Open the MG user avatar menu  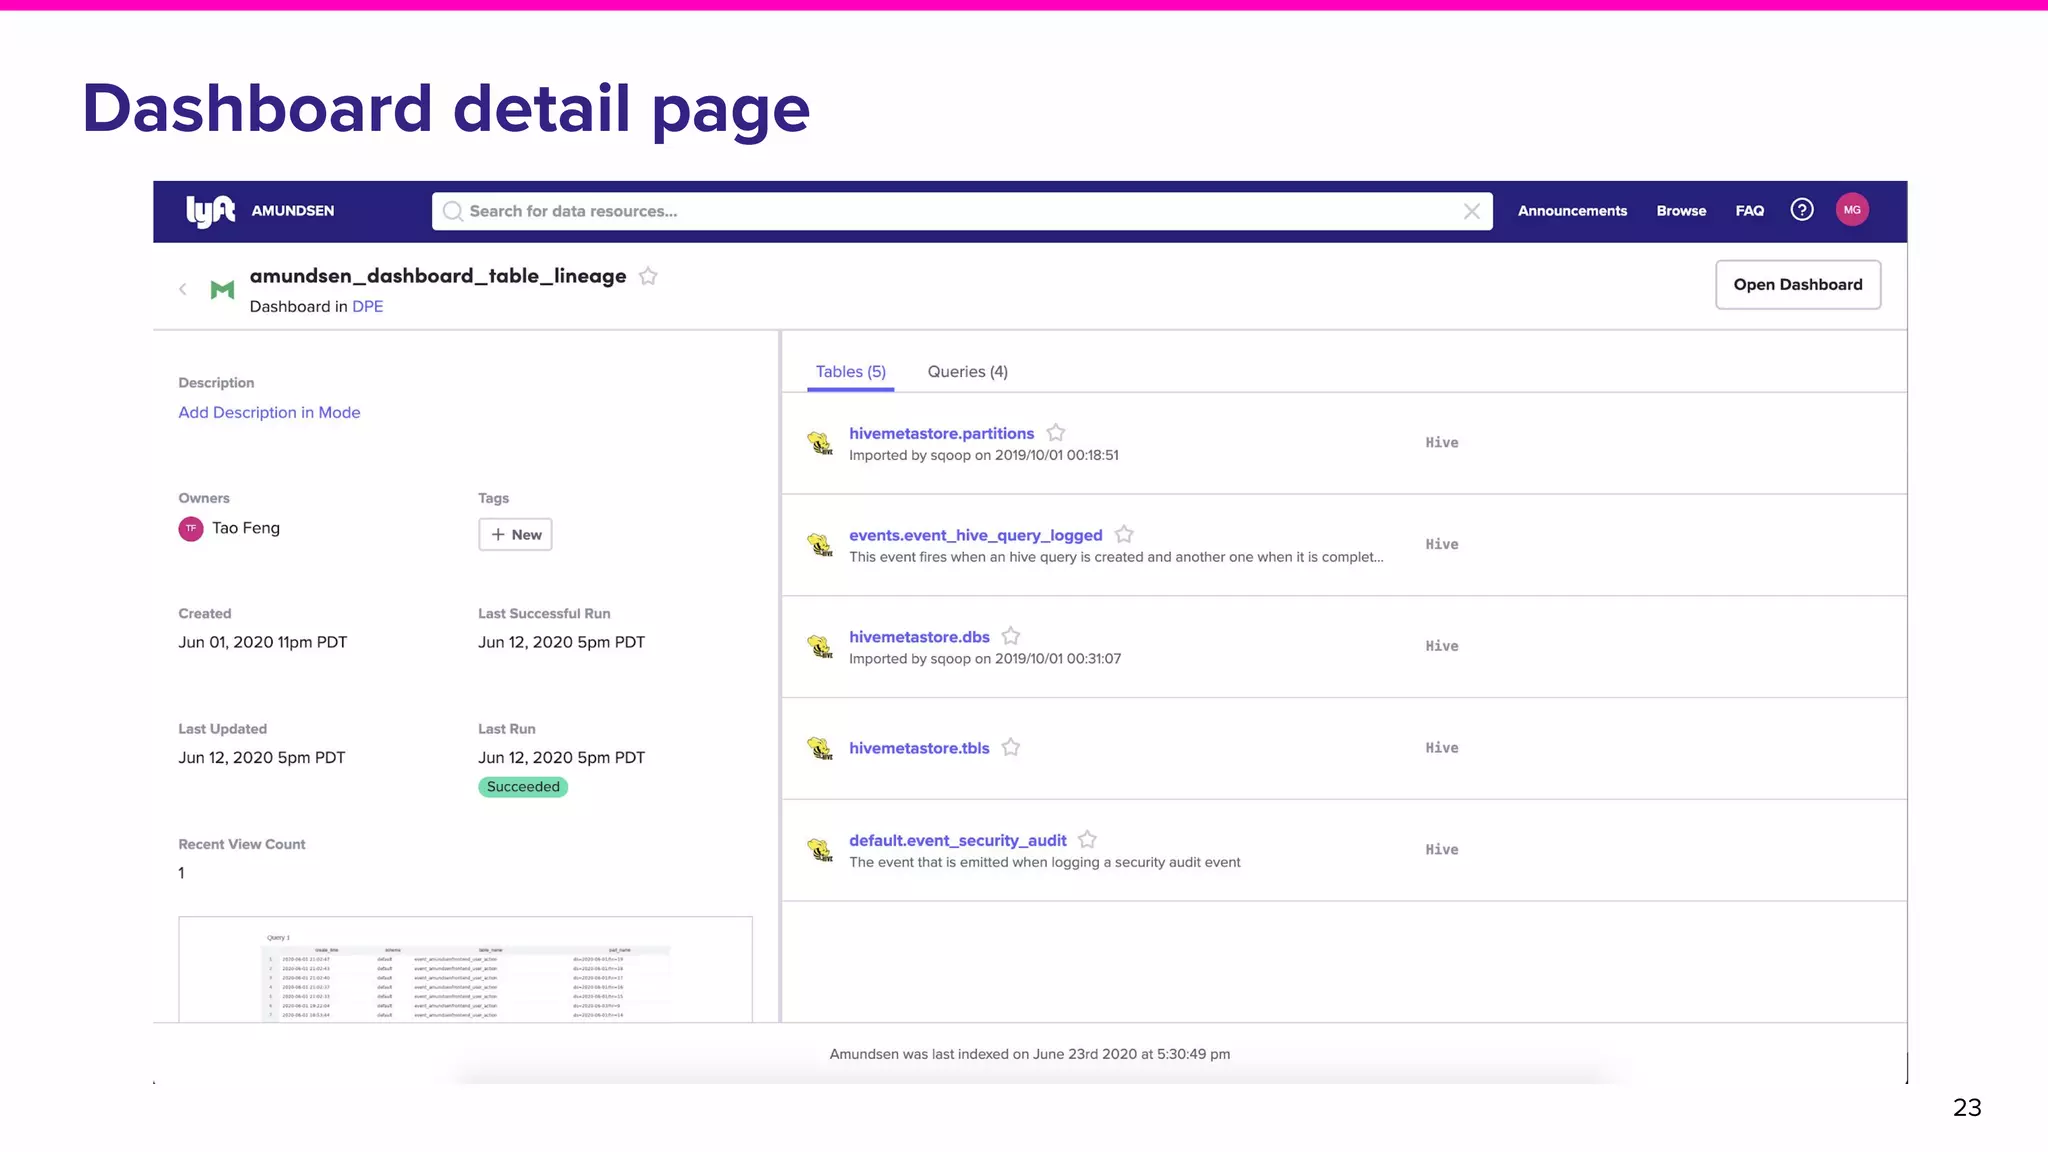pos(1852,210)
